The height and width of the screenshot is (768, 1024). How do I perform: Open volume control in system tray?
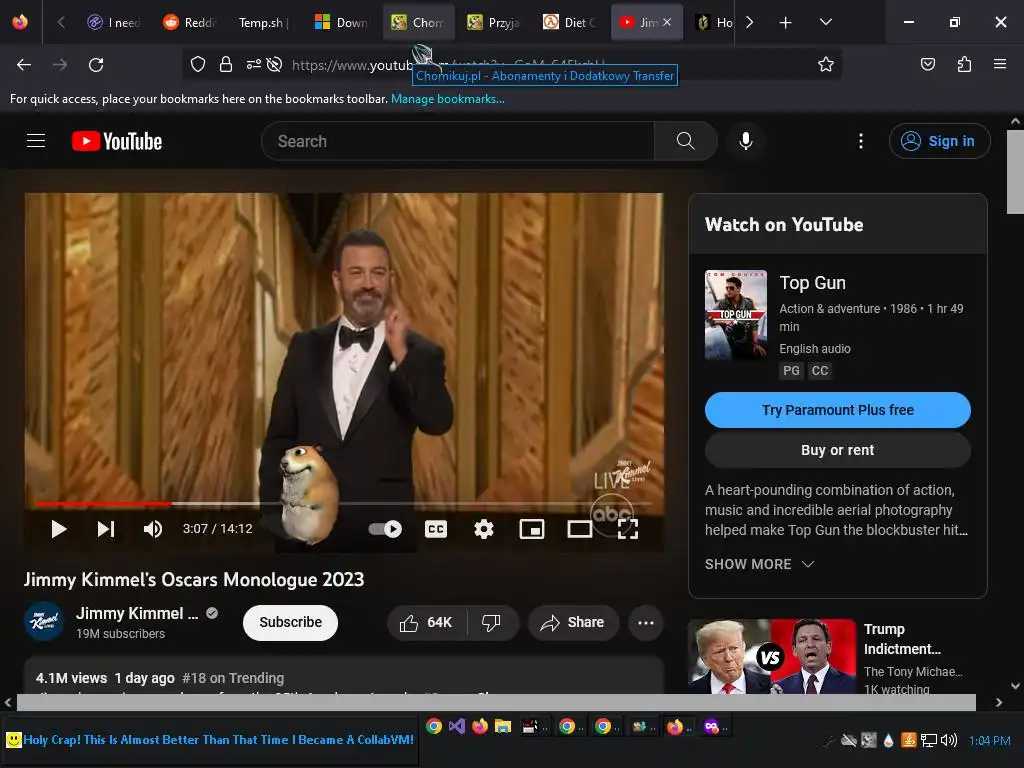(x=949, y=740)
